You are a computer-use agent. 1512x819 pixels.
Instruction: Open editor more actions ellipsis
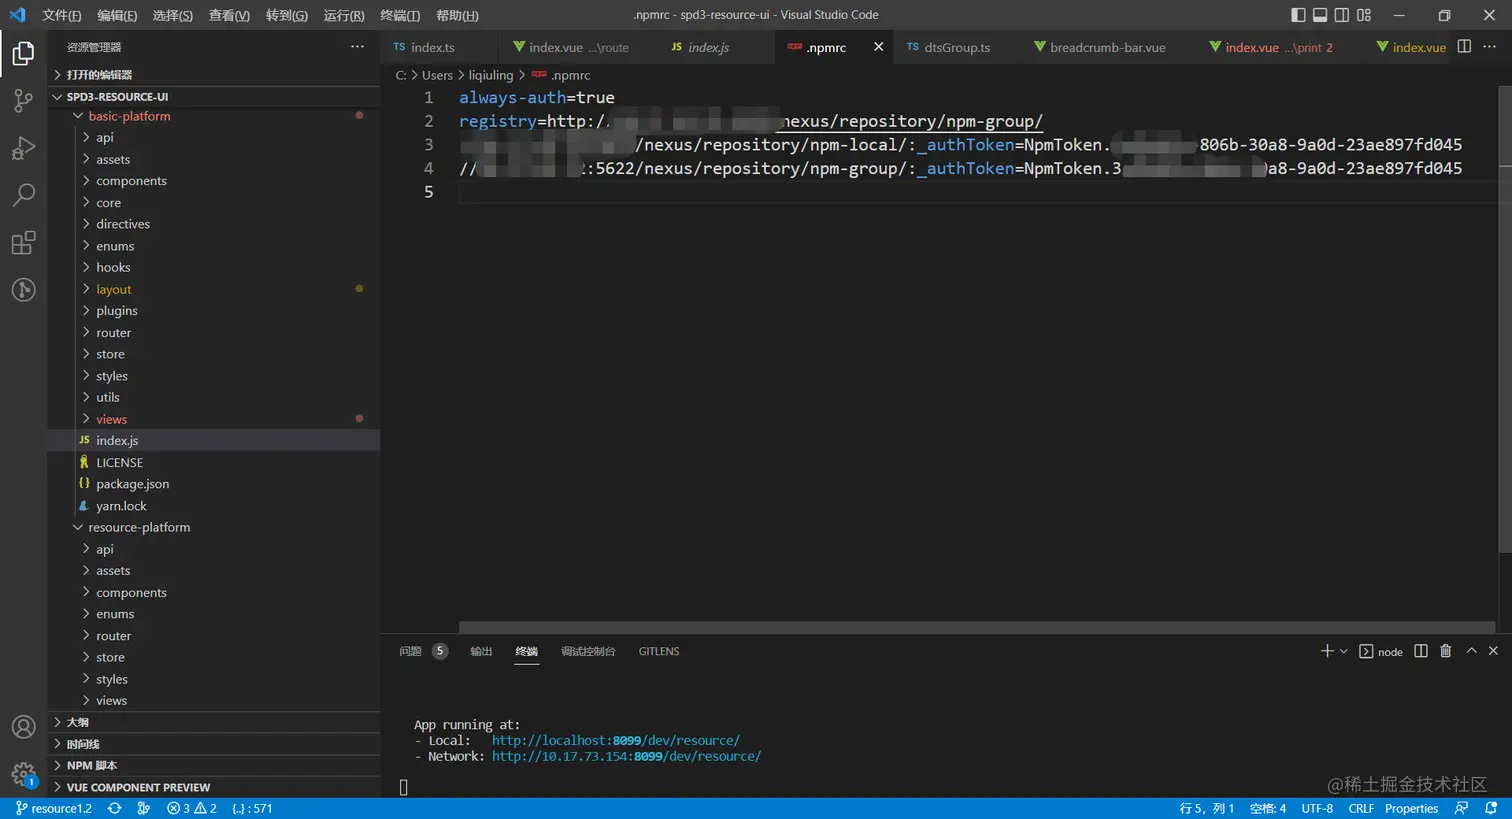1489,47
